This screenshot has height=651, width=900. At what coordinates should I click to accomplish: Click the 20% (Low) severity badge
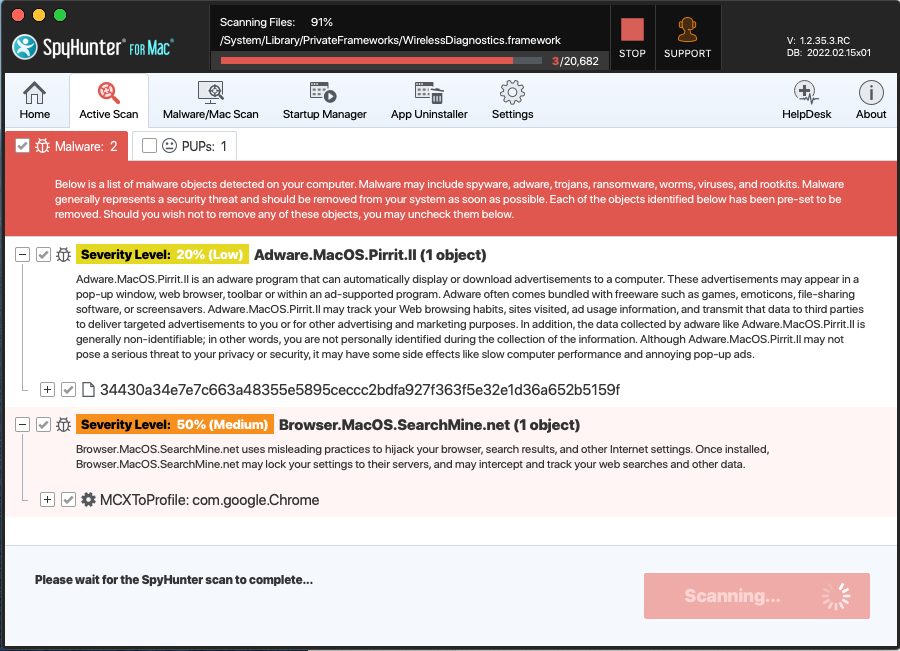162,255
